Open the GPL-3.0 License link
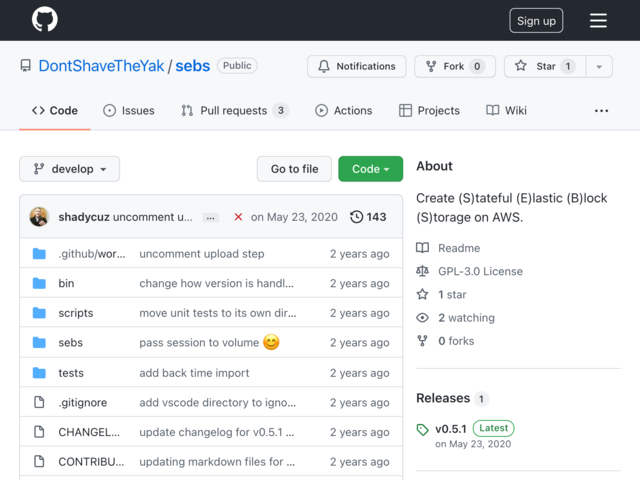This screenshot has width=640, height=480. (x=480, y=271)
